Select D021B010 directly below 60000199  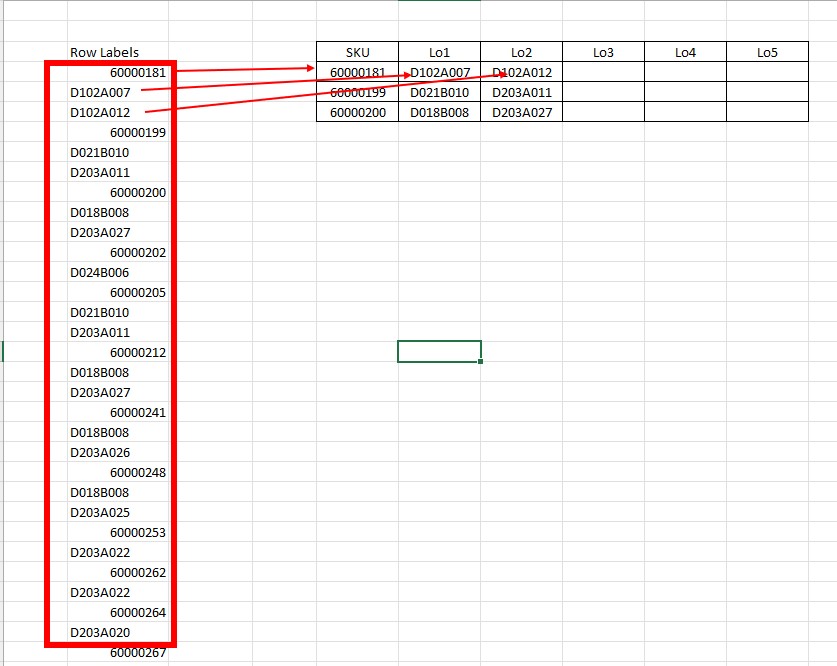(117, 152)
